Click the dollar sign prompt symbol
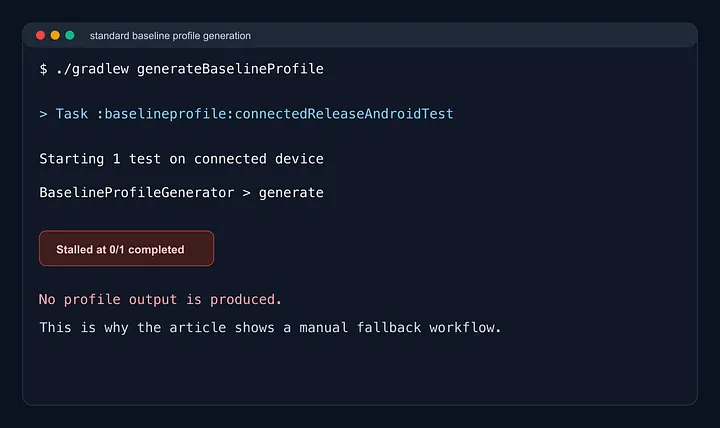 43,69
